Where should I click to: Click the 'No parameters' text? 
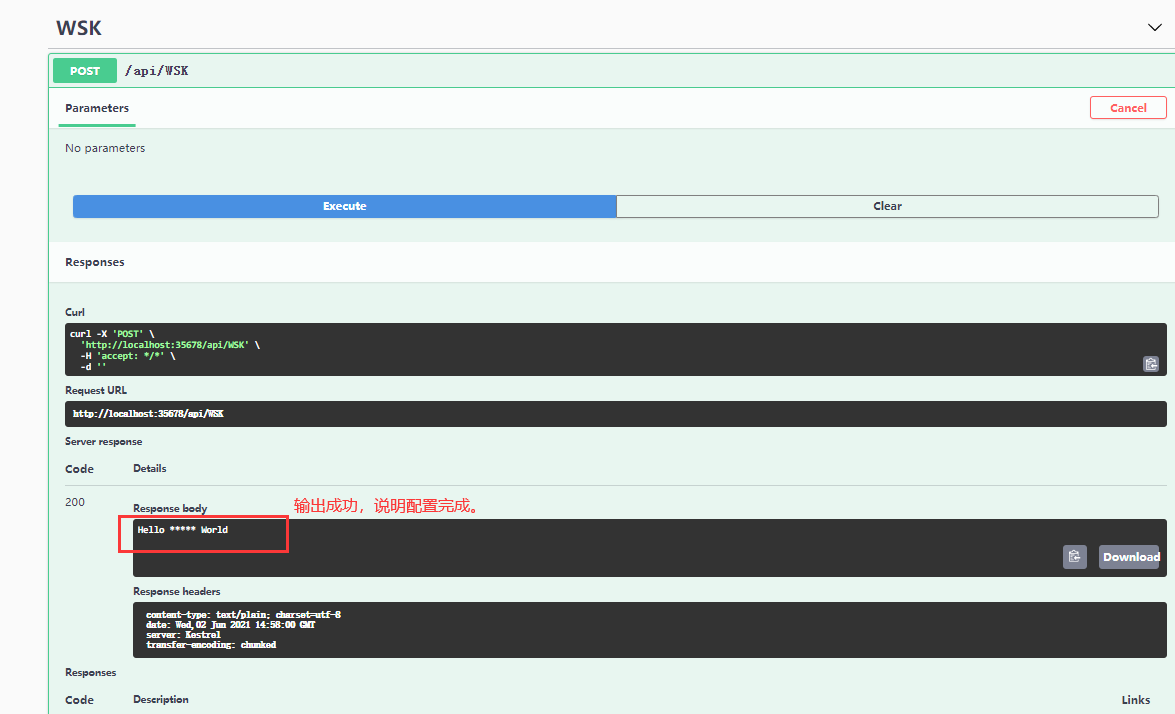tap(105, 148)
